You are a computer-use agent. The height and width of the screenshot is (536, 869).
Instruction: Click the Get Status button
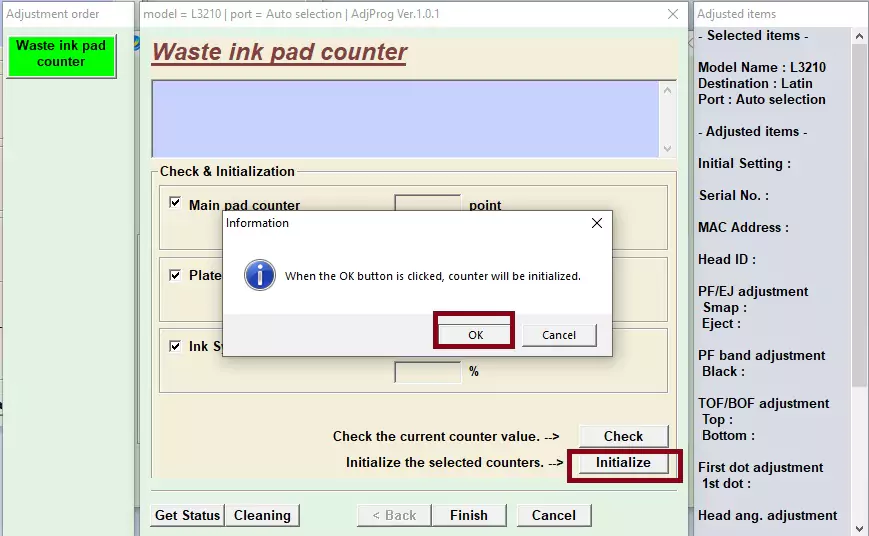pos(187,515)
